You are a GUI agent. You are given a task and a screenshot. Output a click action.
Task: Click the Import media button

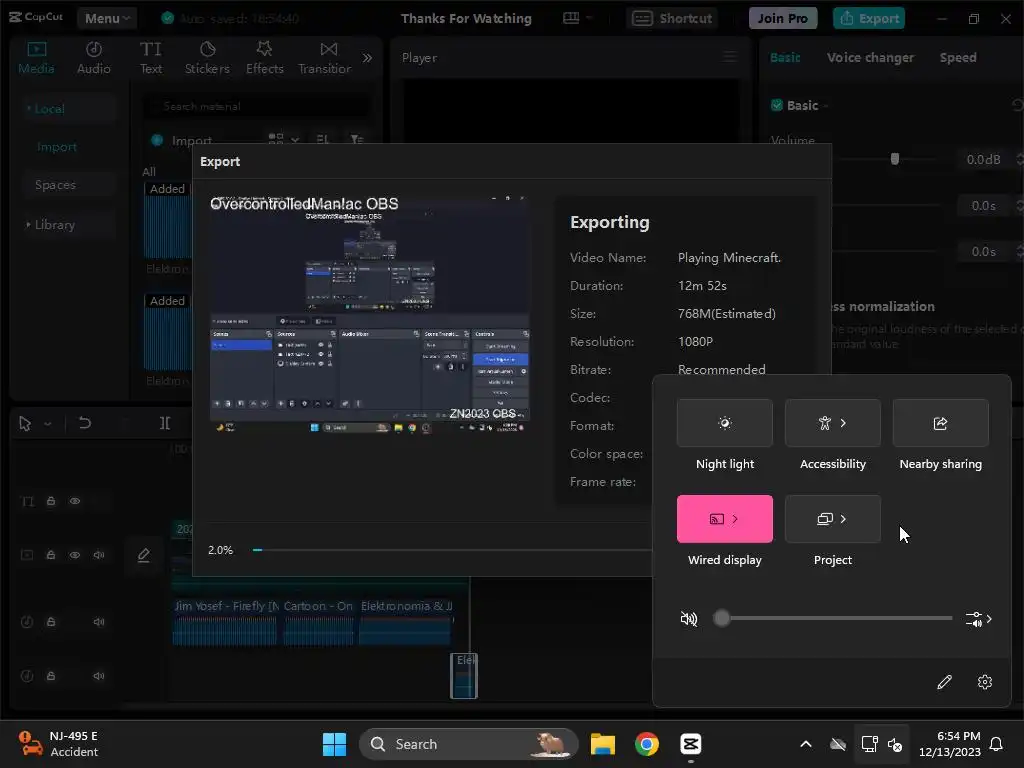(x=182, y=140)
